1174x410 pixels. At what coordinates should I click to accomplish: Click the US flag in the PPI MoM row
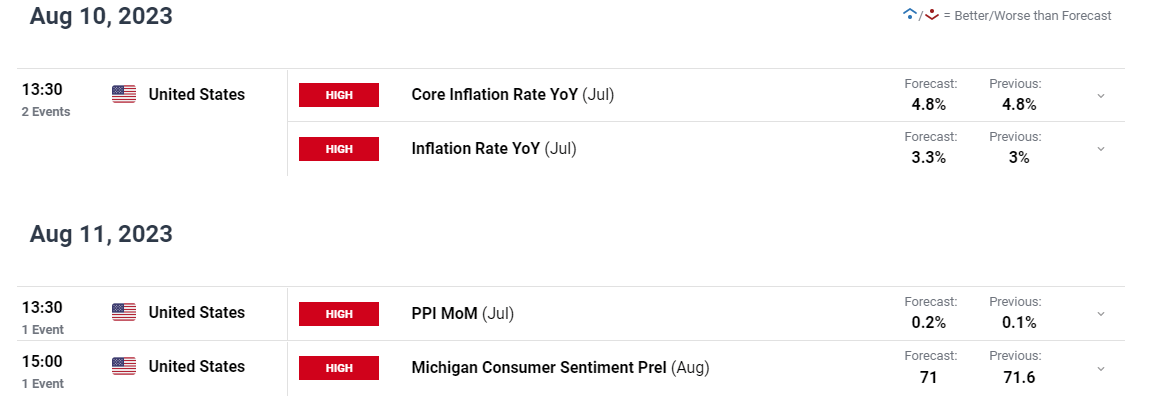(124, 312)
